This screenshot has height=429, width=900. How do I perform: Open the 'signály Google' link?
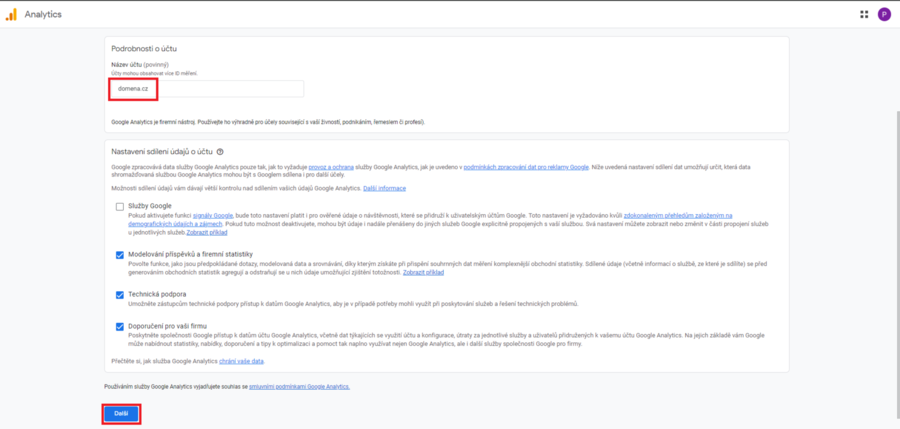point(214,215)
